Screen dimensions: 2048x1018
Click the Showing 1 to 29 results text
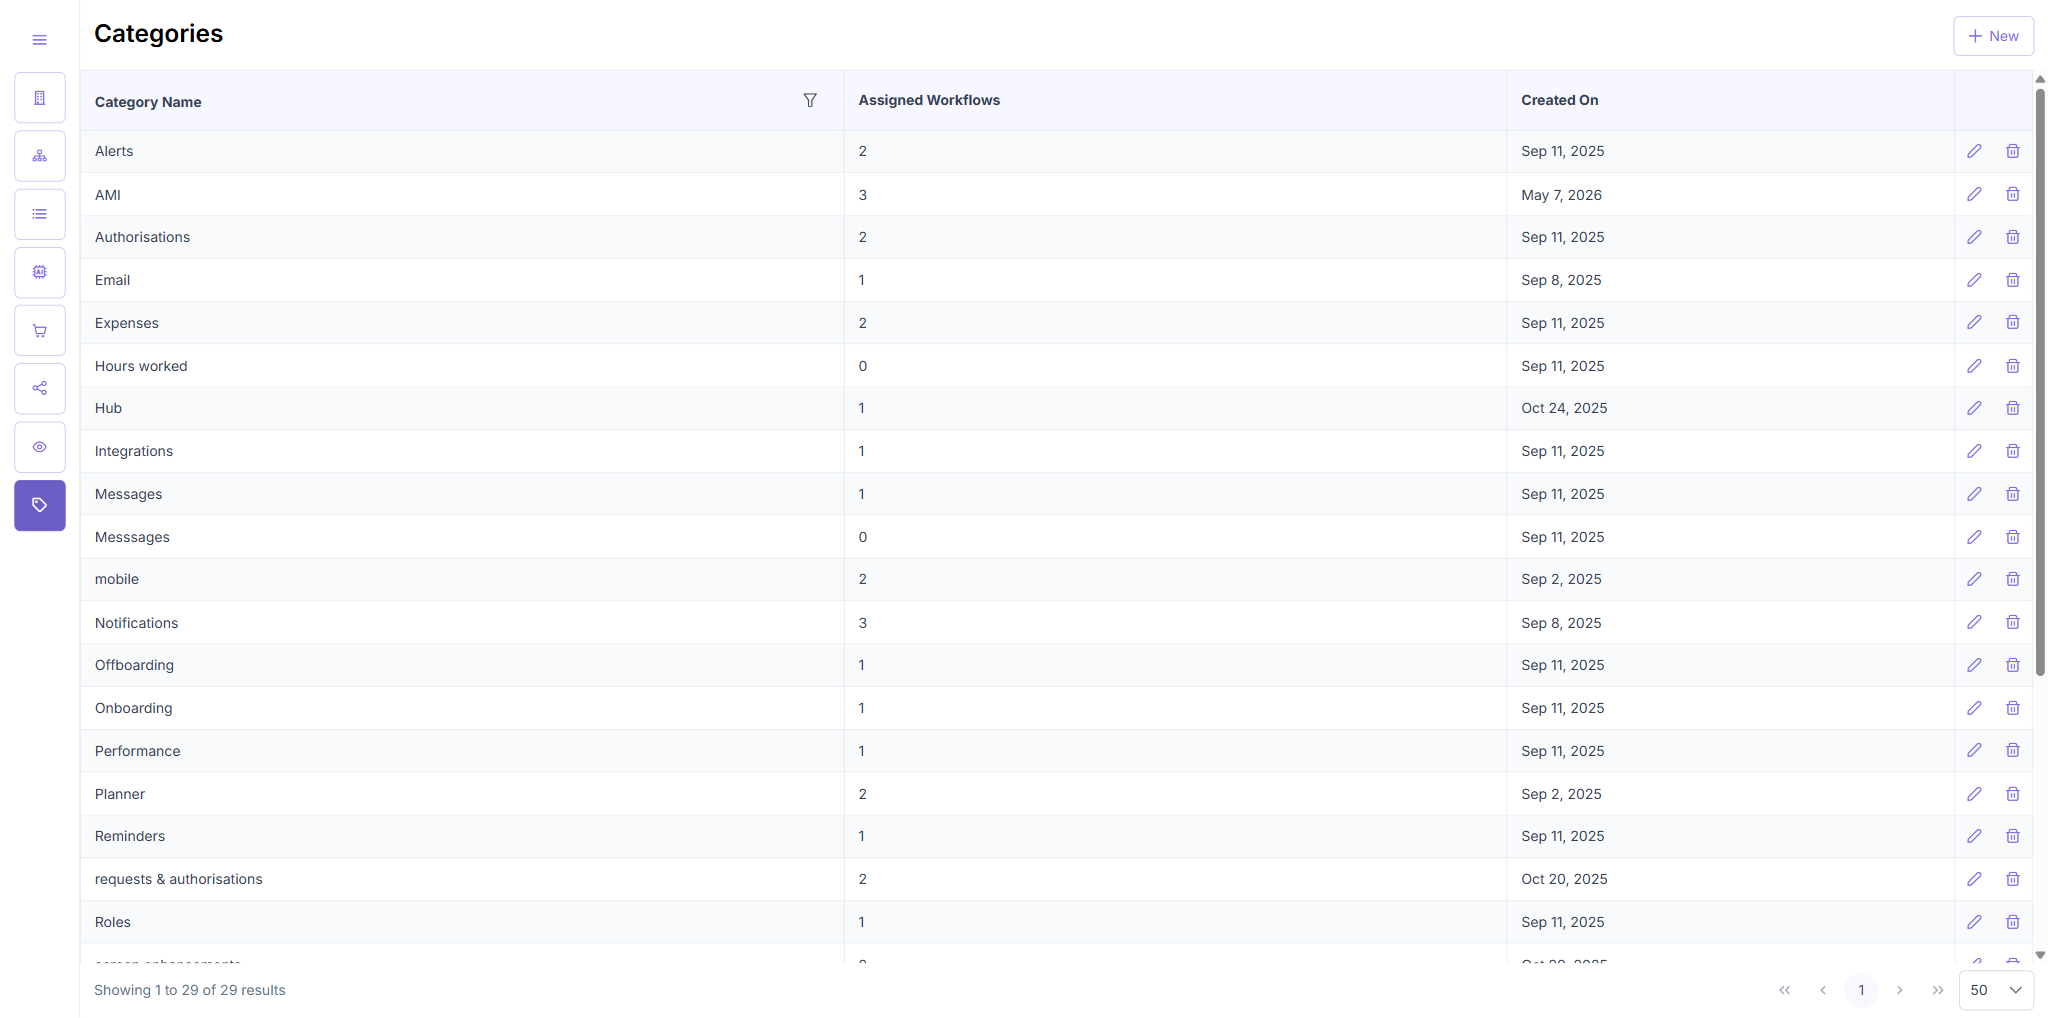click(x=190, y=990)
